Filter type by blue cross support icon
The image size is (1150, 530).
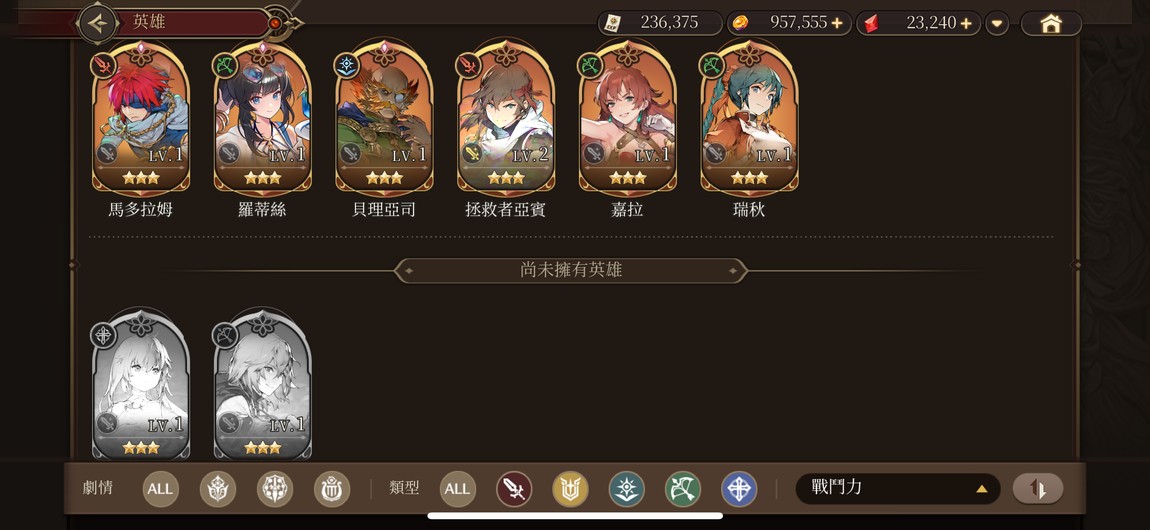739,489
